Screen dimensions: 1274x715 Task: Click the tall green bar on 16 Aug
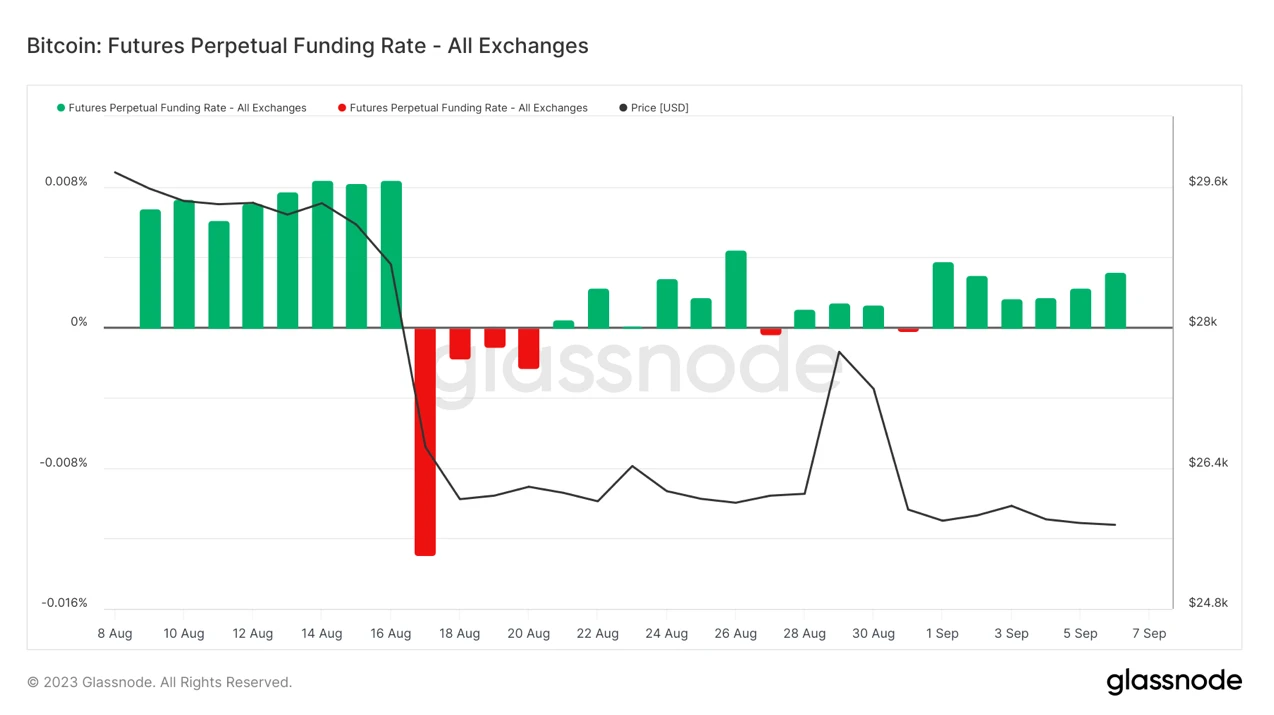coord(391,254)
